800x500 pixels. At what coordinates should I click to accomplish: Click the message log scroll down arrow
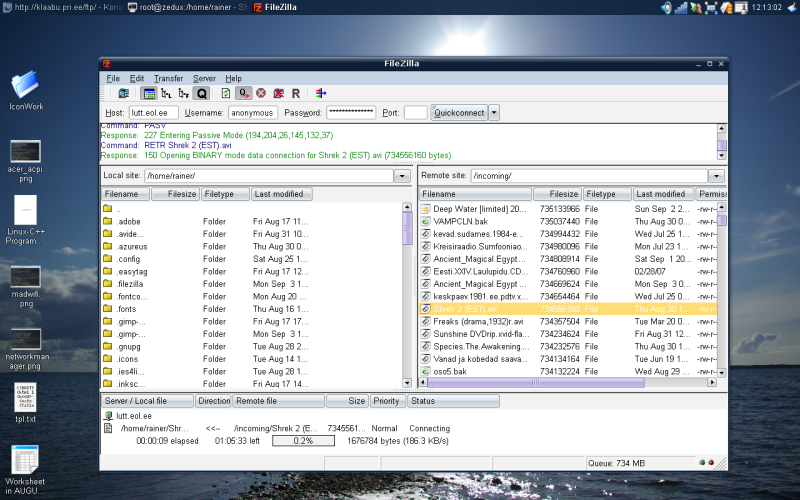coord(721,156)
